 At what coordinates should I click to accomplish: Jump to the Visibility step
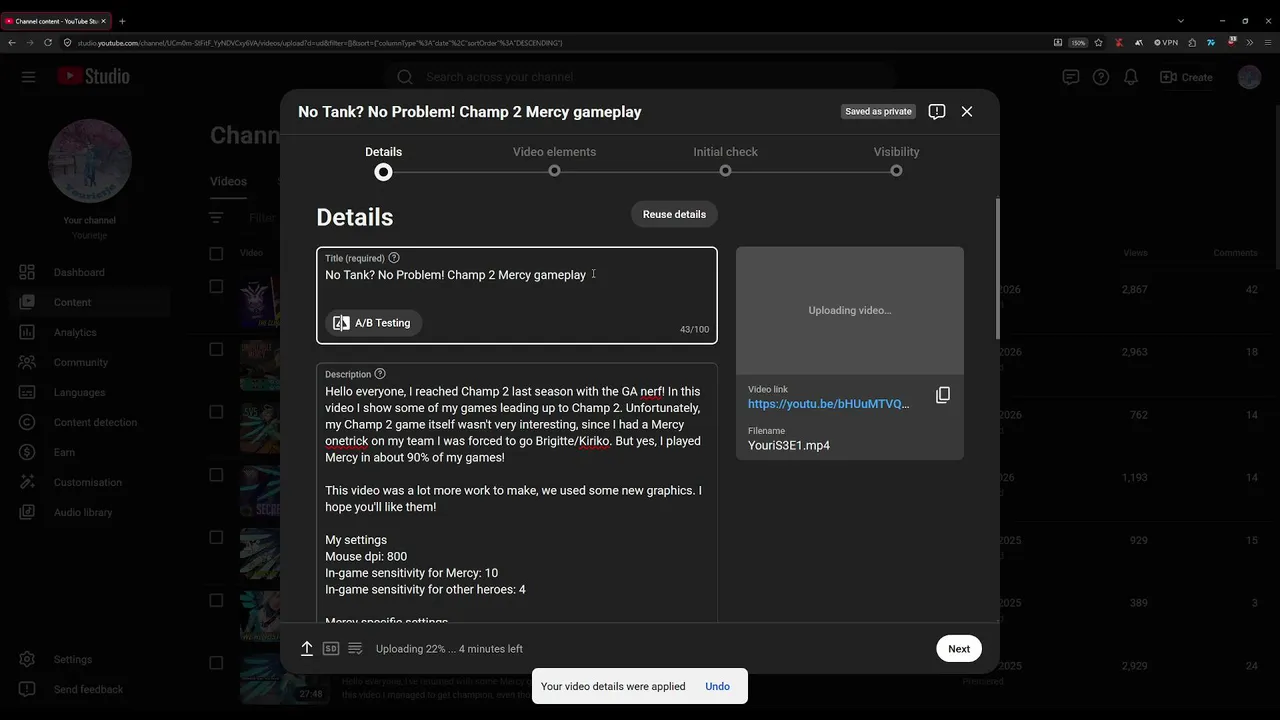[896, 162]
